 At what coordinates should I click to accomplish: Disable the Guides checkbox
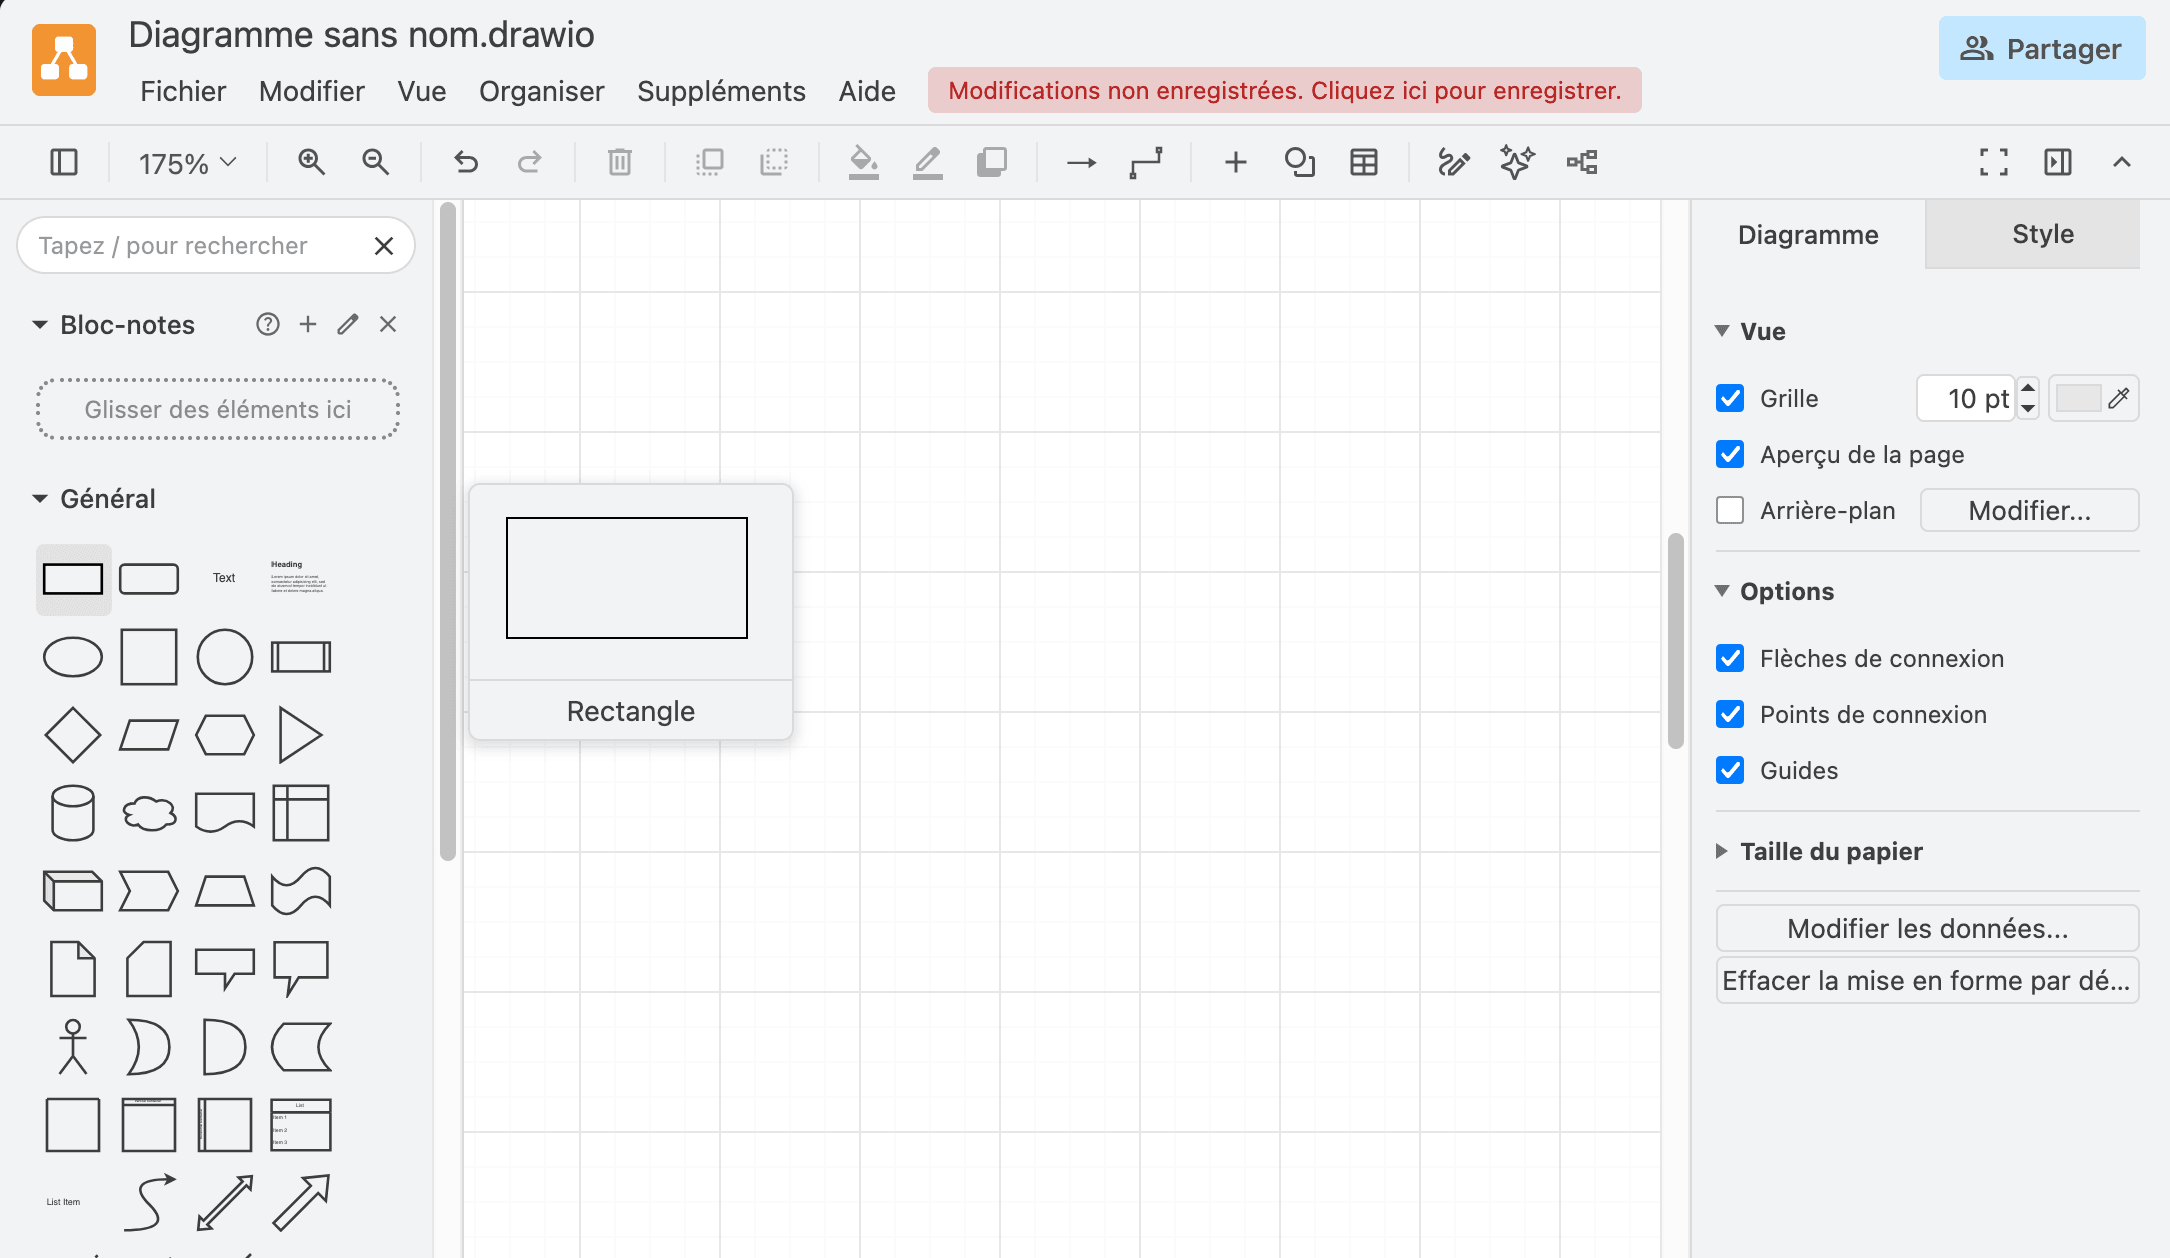[x=1730, y=770]
